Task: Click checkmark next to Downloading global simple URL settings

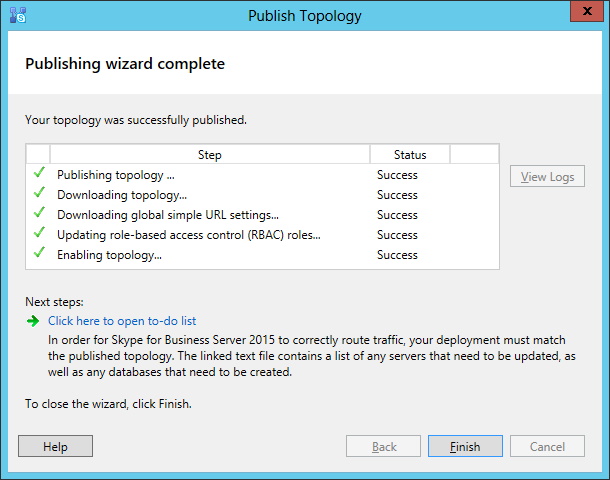Action: (39, 212)
